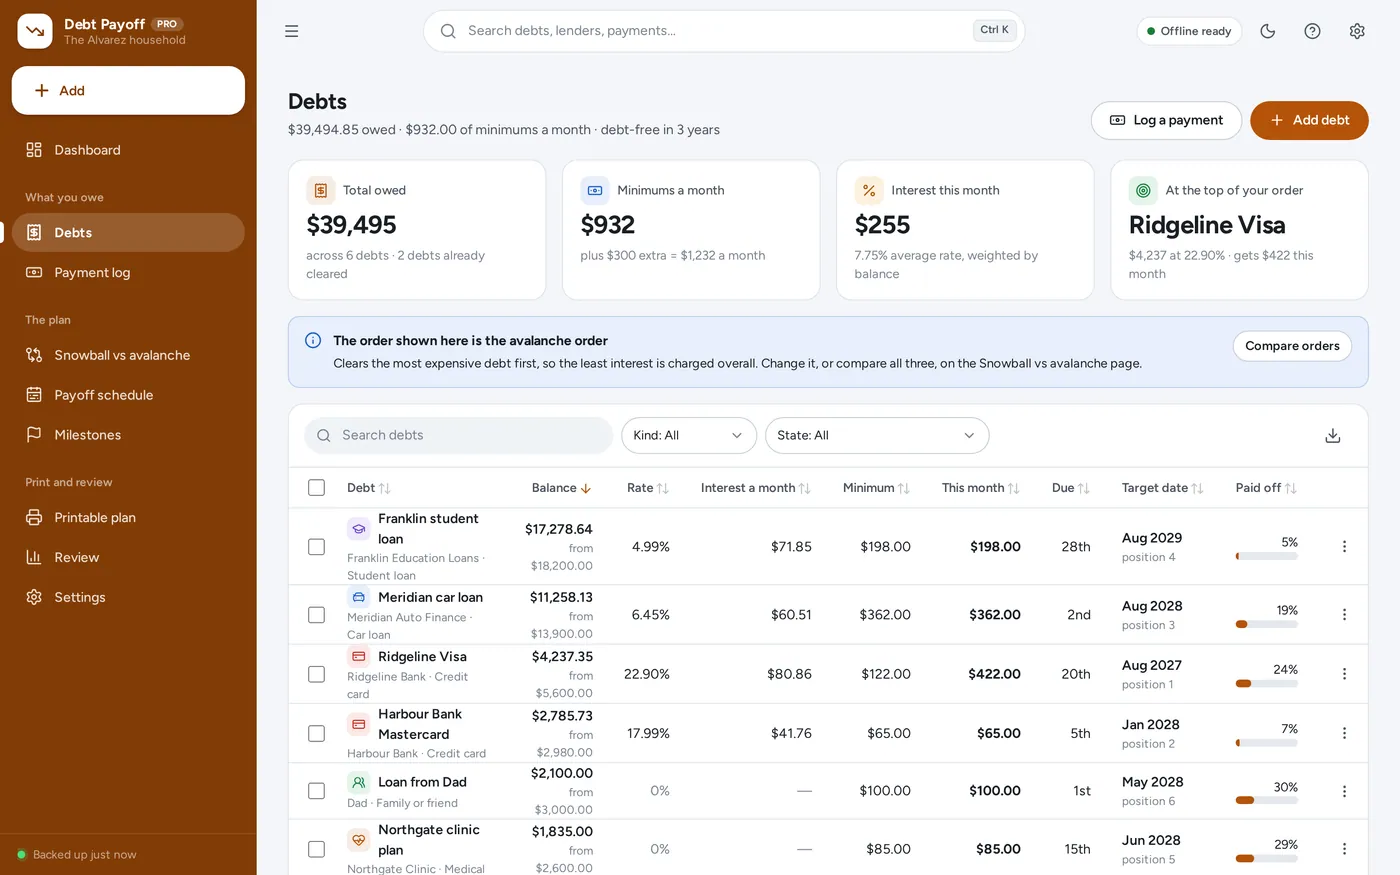Focus the Search debts table filter field
The image size is (1400, 875).
click(x=458, y=435)
